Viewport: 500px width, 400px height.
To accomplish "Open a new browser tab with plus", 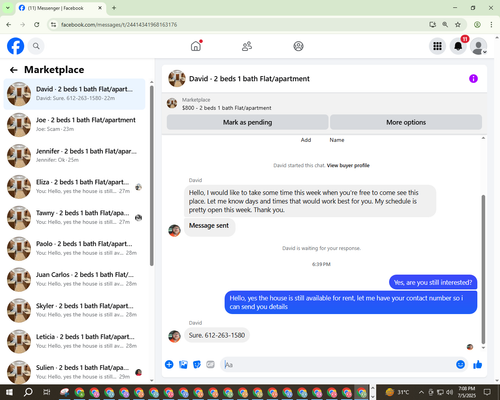I will point(114,8).
